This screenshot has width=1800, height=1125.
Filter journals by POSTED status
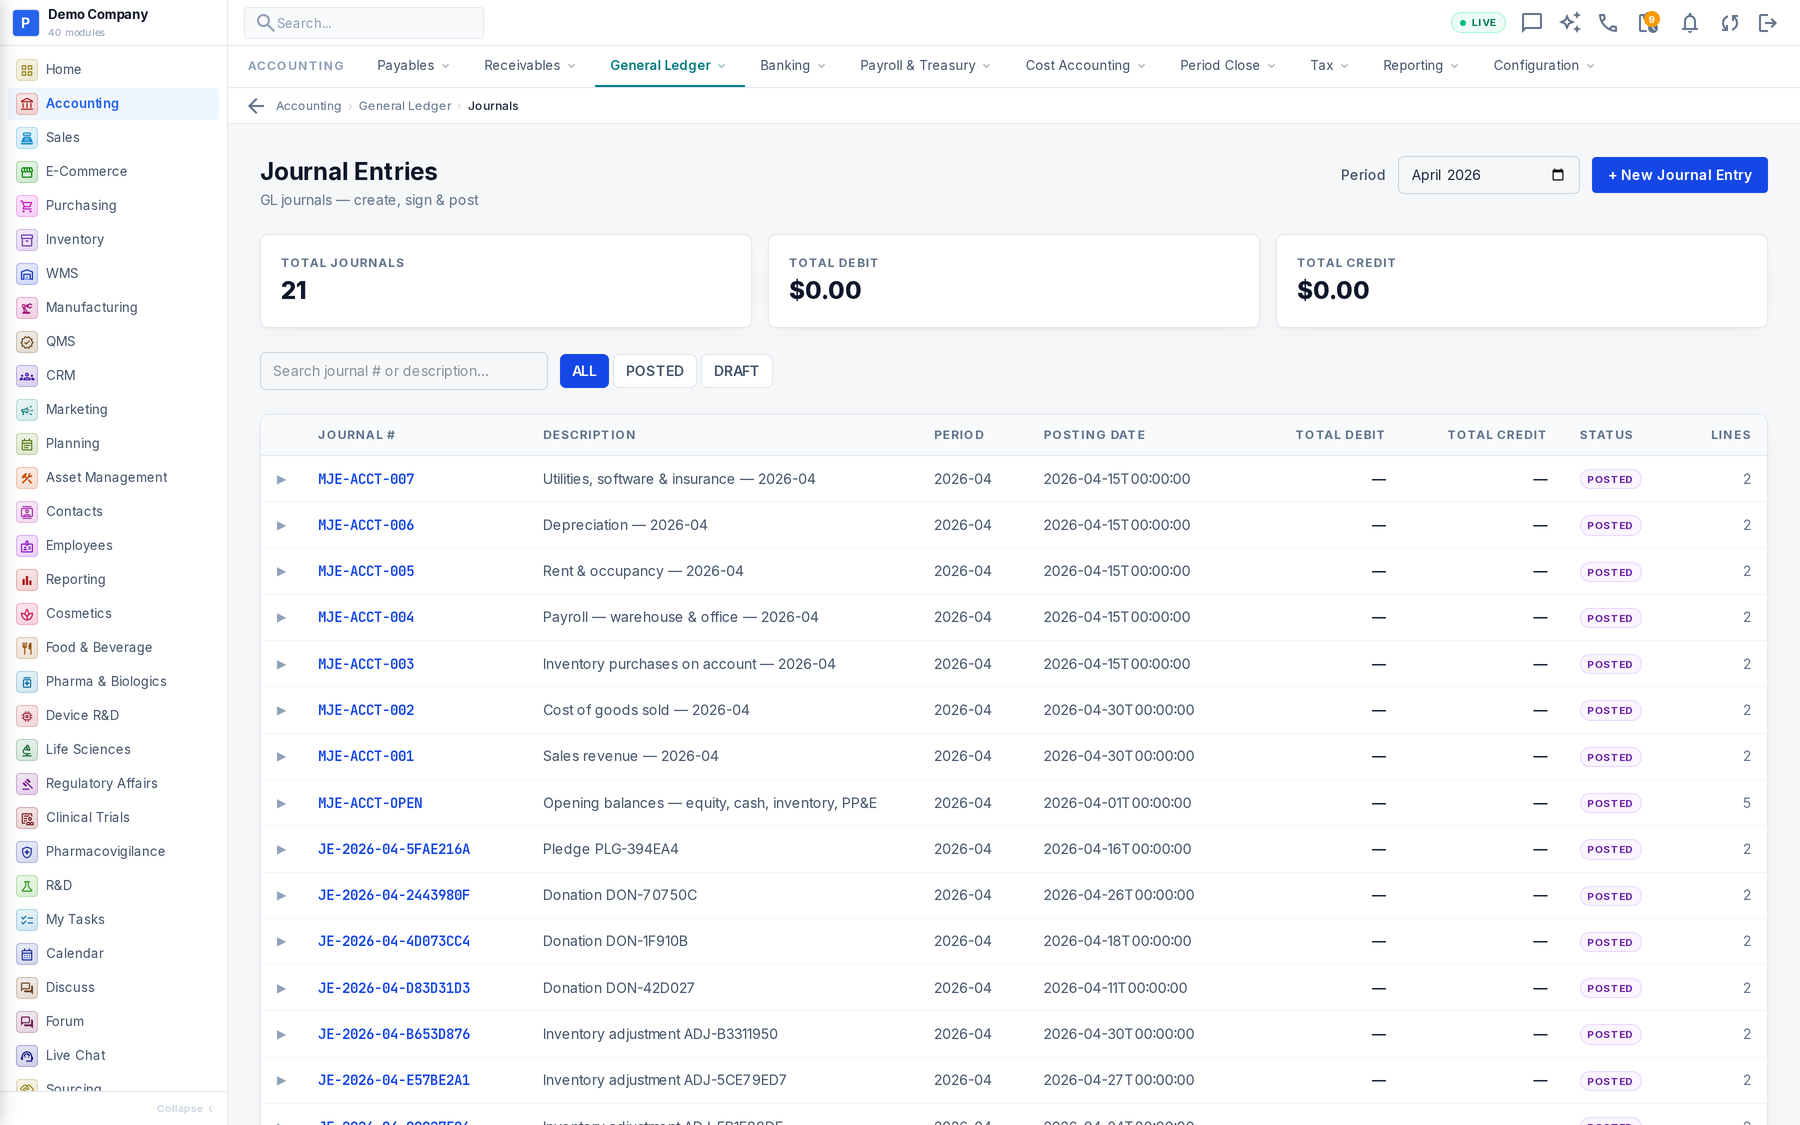tap(655, 371)
